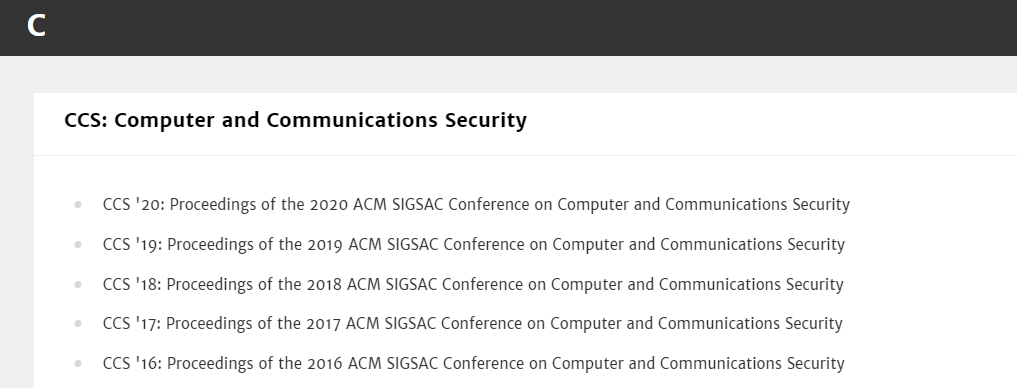Open the CCS '17 proceedings link
This screenshot has height=388, width=1017.
point(472,323)
